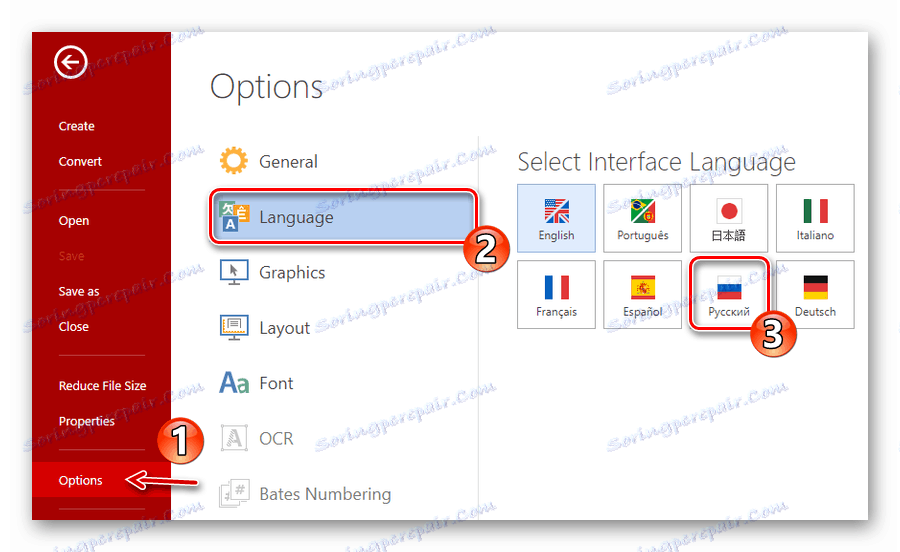900x552 pixels.
Task: Select the Español flag tile
Action: pyautogui.click(x=642, y=294)
